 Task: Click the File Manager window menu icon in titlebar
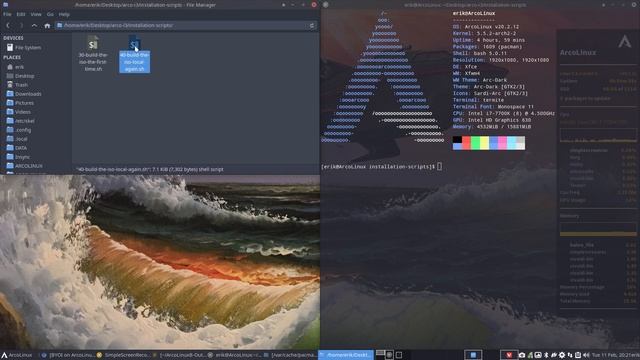[x=5, y=4]
